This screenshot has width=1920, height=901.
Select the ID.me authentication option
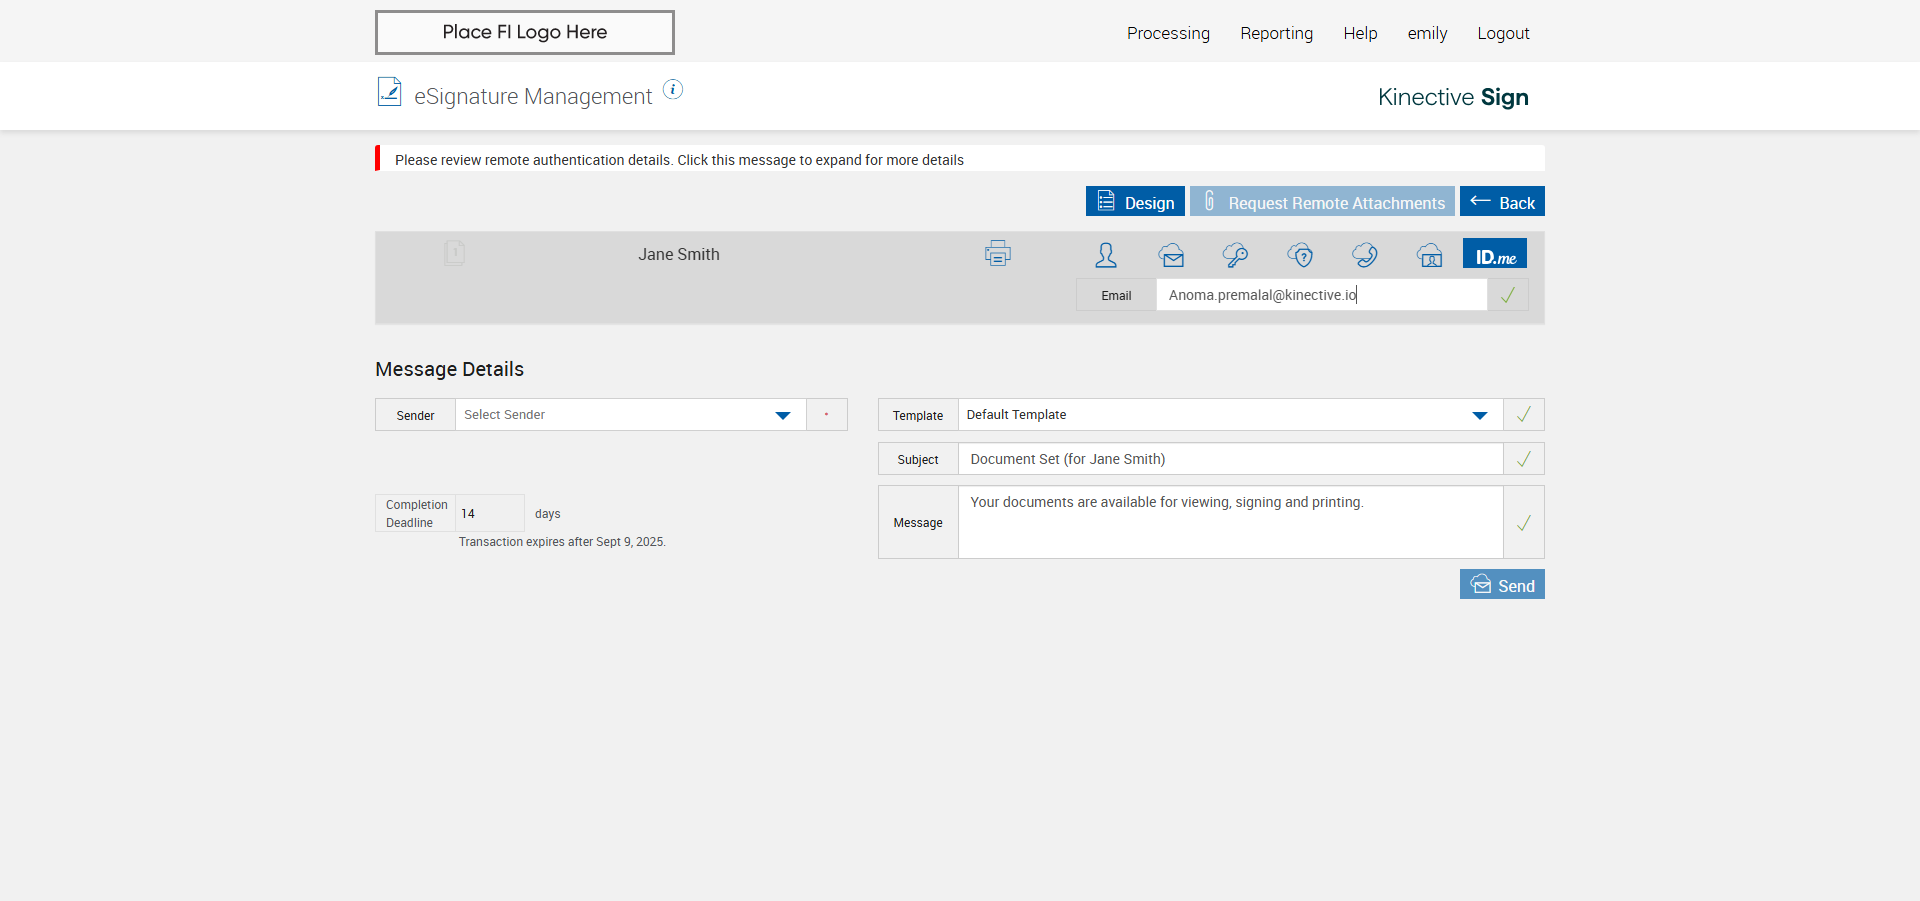[1495, 255]
